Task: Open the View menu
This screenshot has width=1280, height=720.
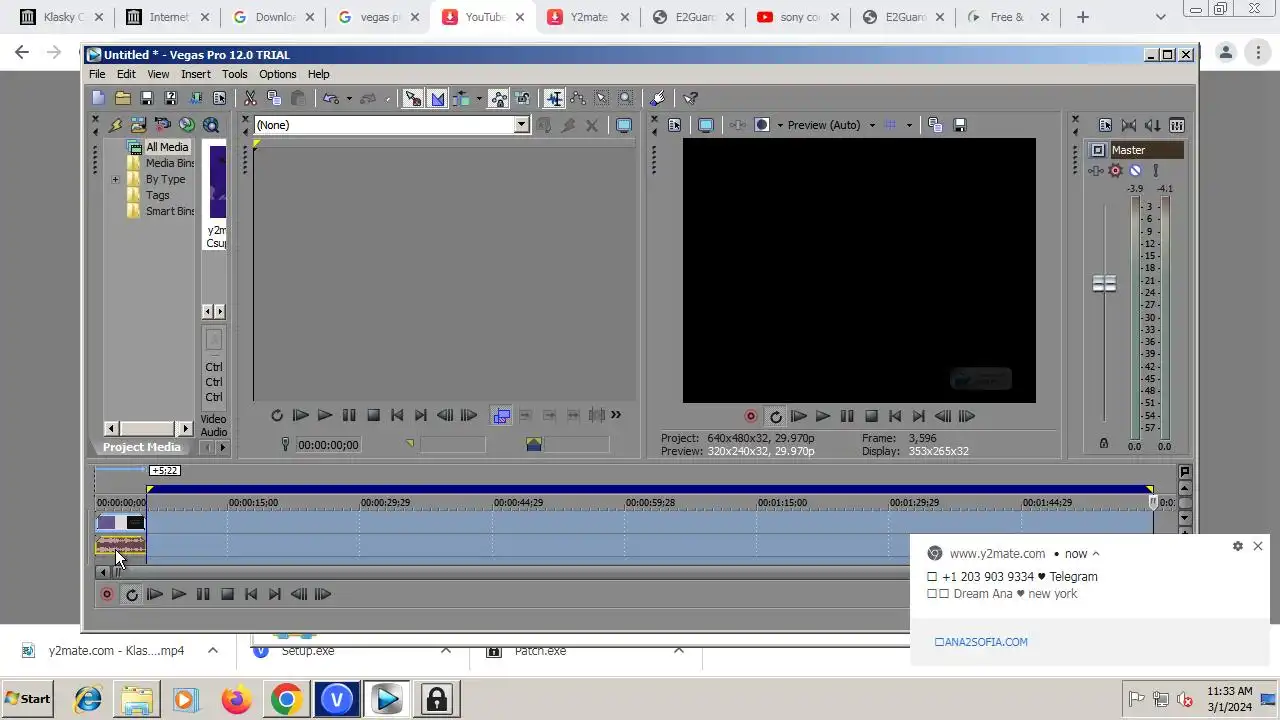Action: [158, 74]
